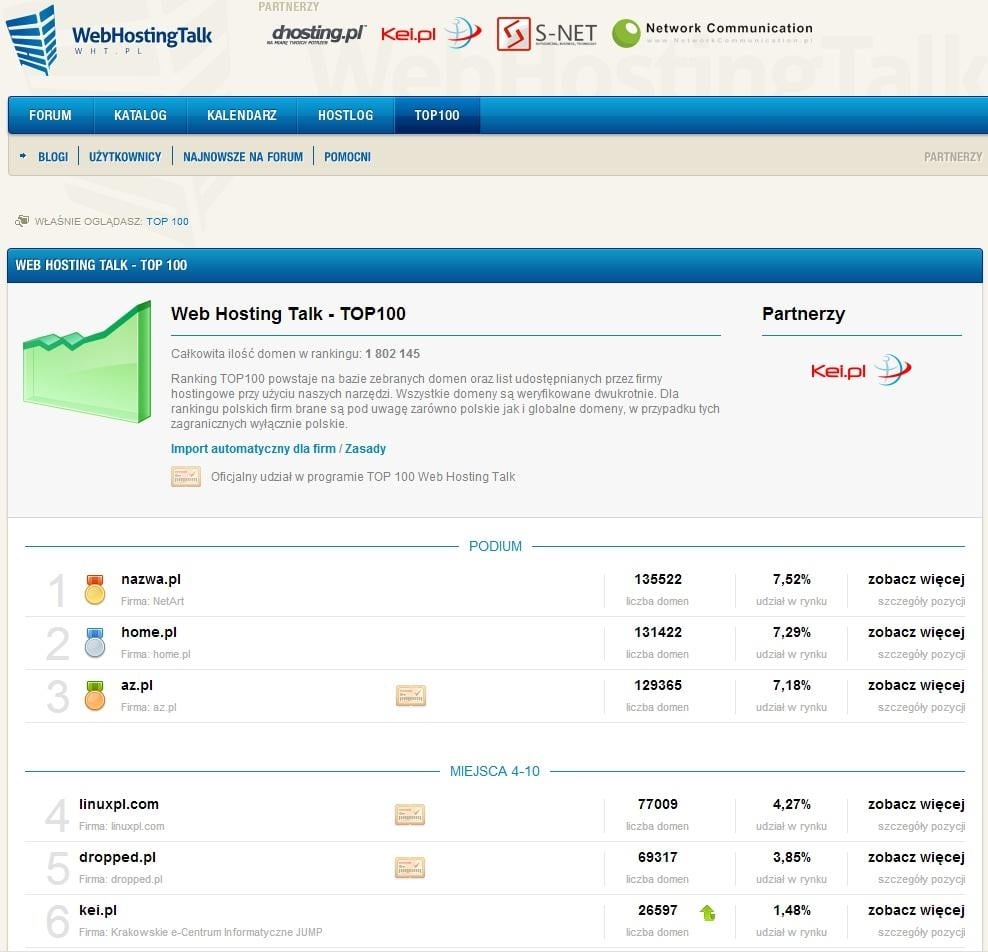Open the Network Communication partner logo
The width and height of the screenshot is (988, 952).
tap(711, 34)
